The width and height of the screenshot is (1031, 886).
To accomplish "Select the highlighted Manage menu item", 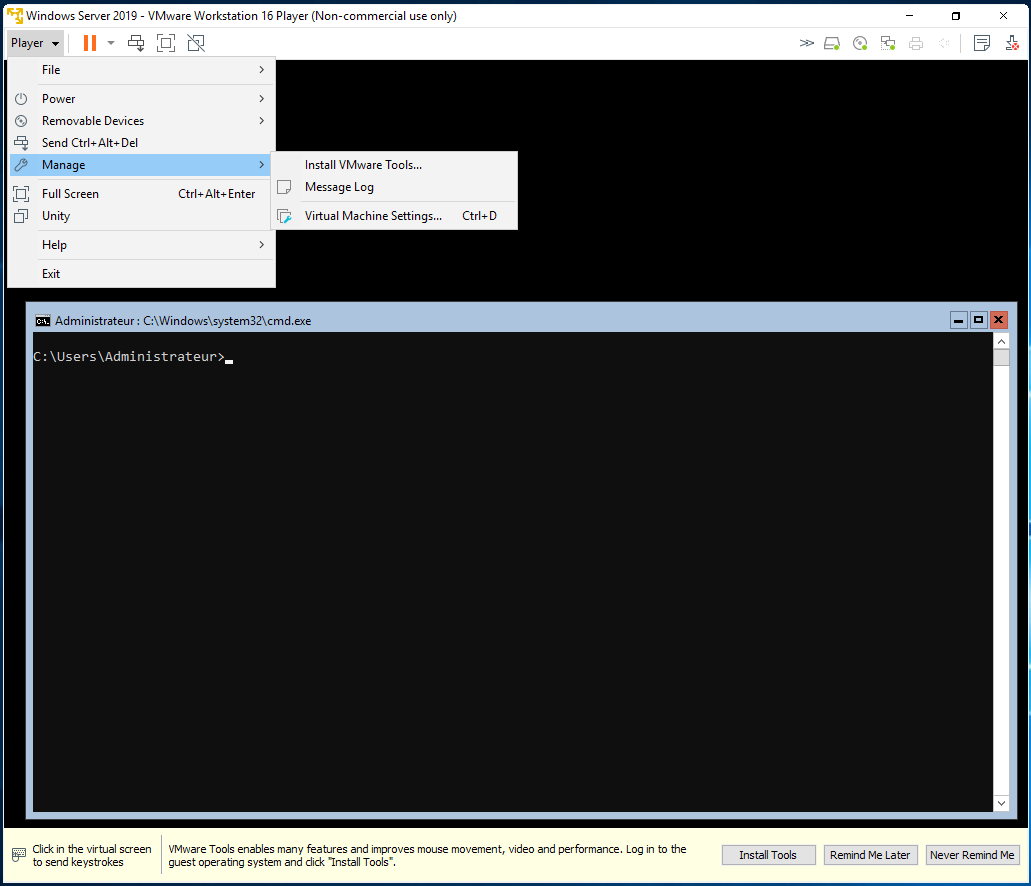I will coord(141,165).
